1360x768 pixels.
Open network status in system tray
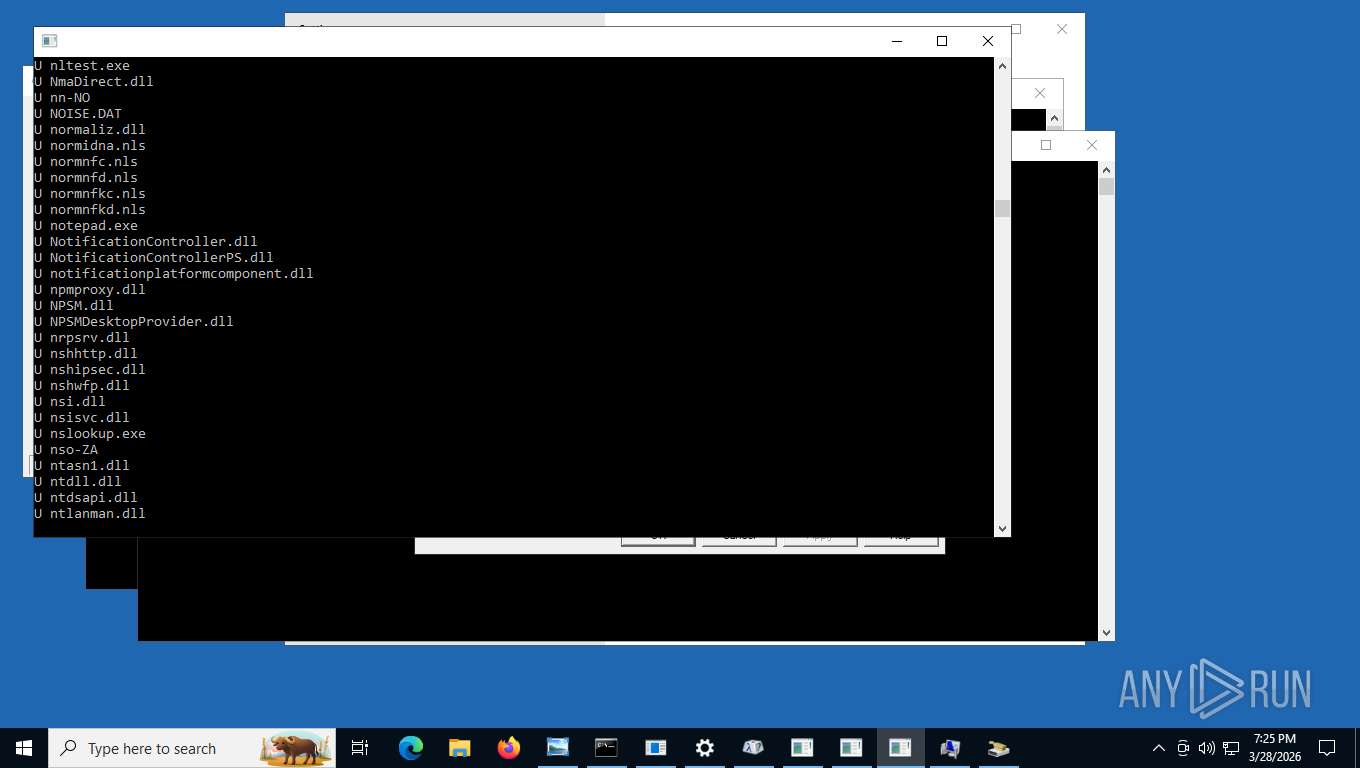[1231, 748]
